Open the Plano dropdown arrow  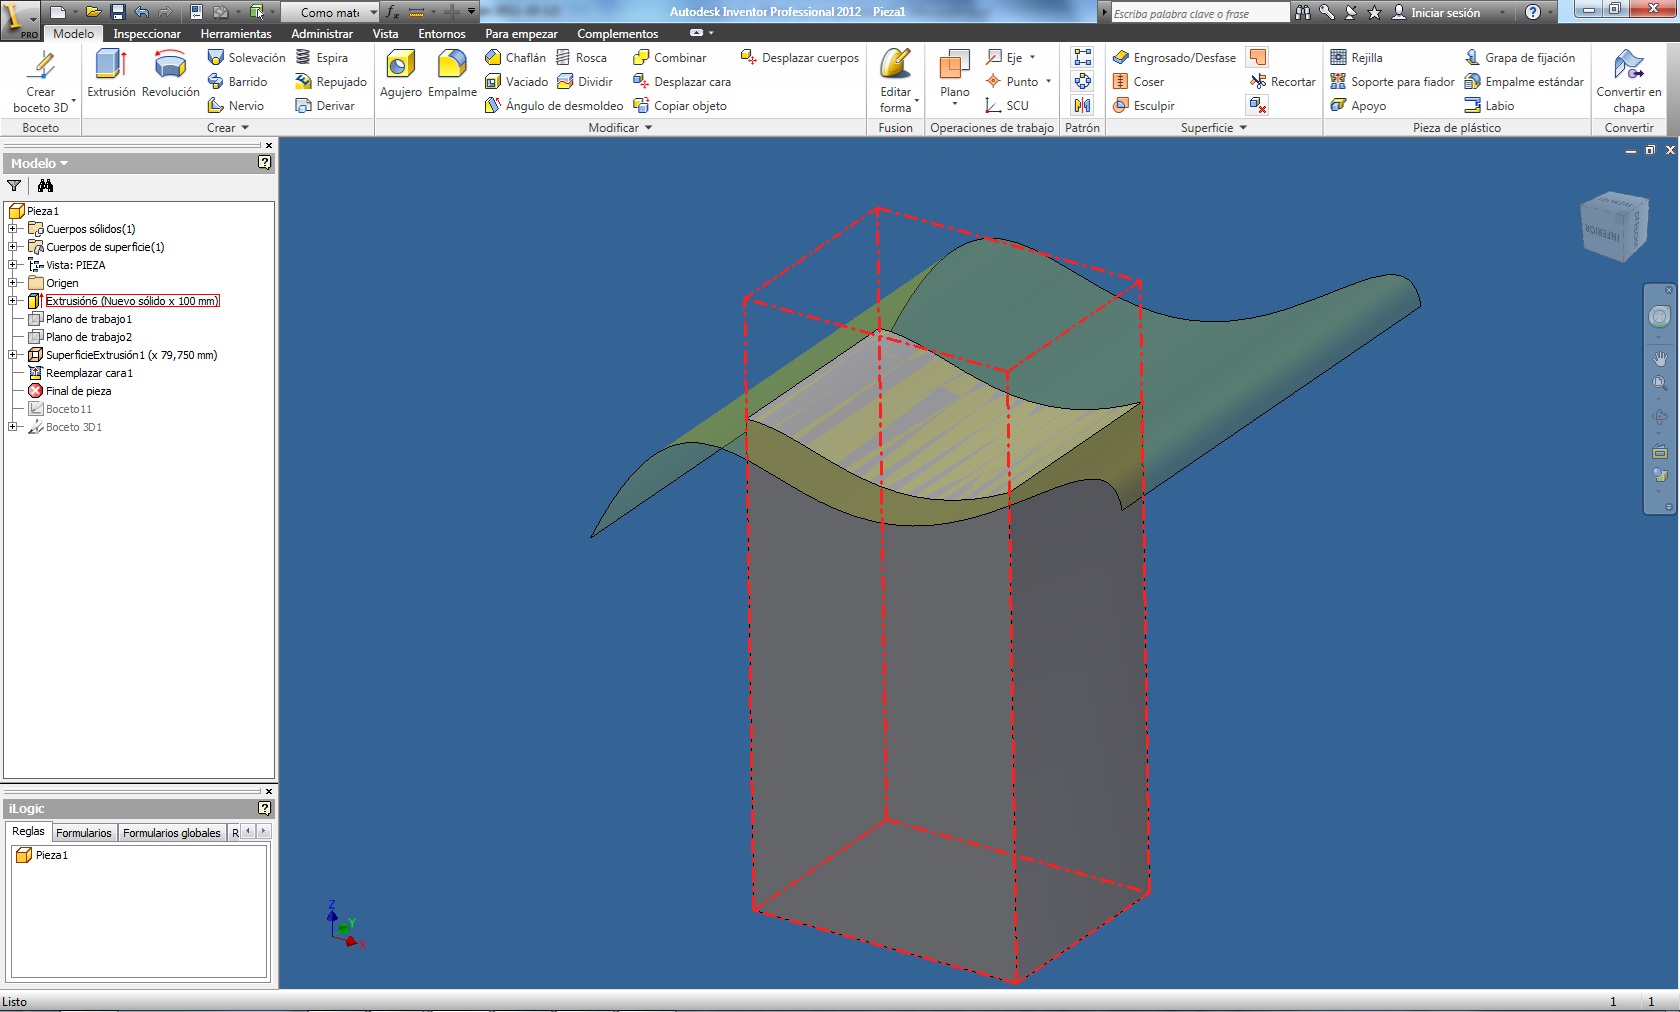955,104
